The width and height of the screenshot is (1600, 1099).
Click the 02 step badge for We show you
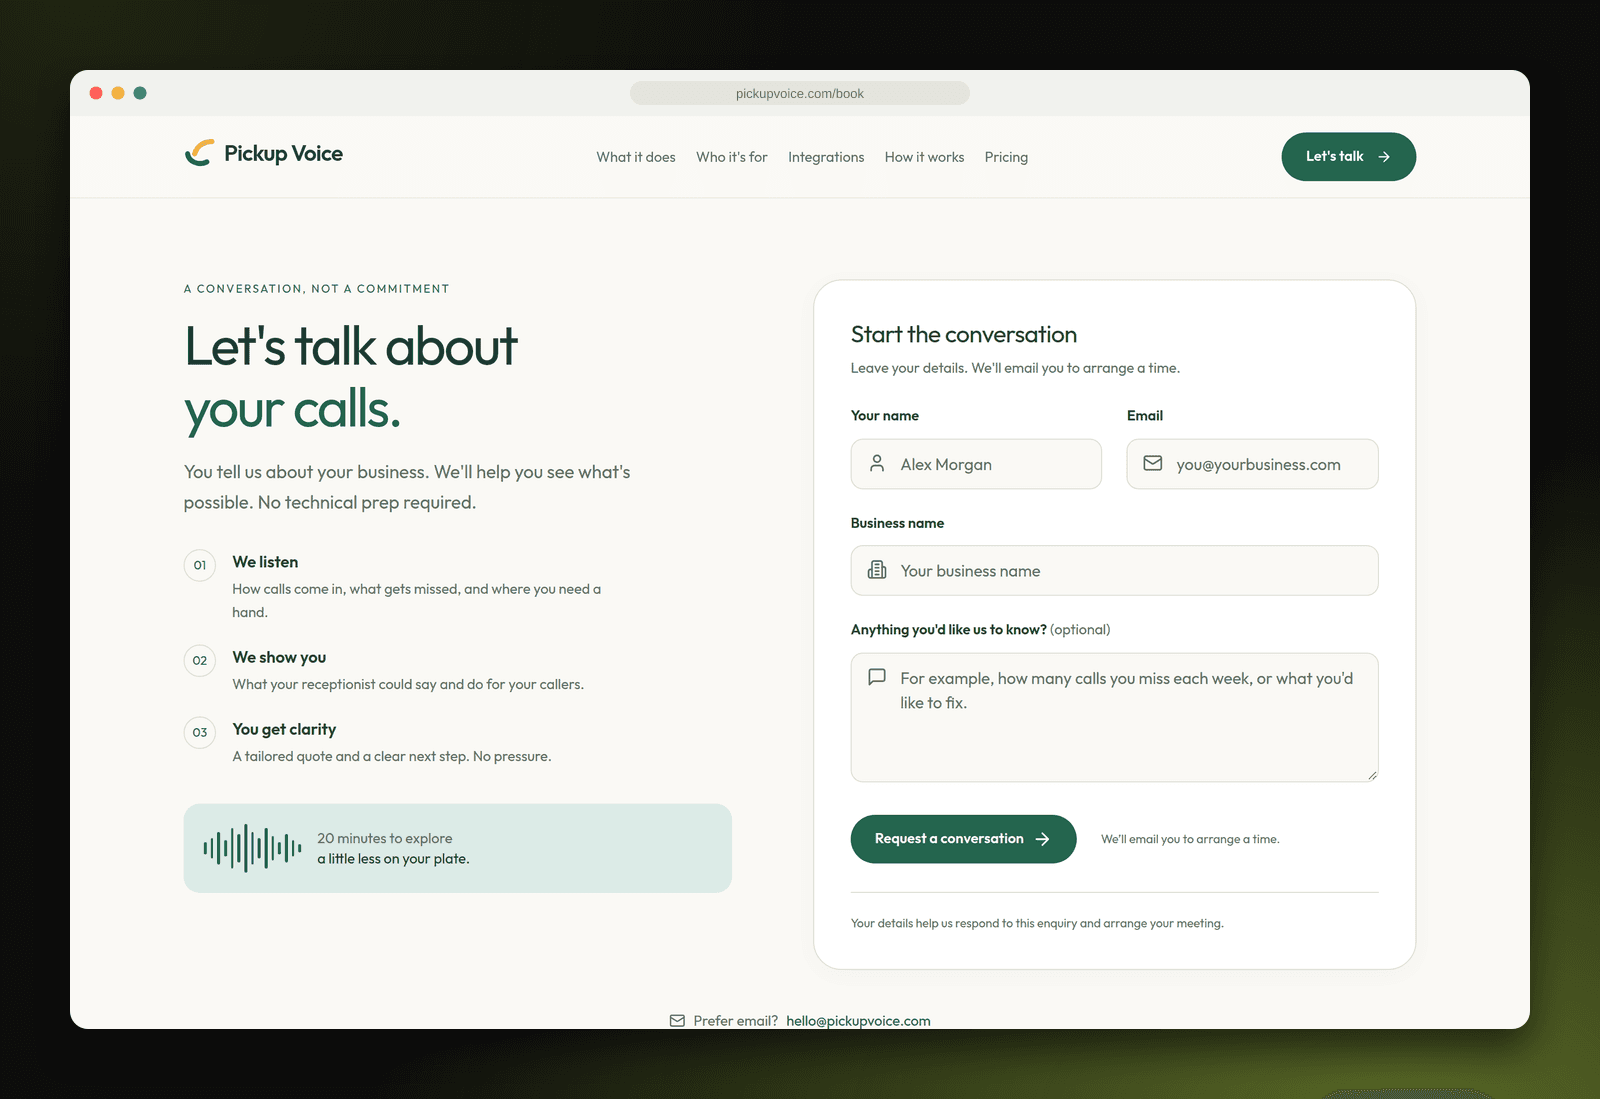click(200, 660)
